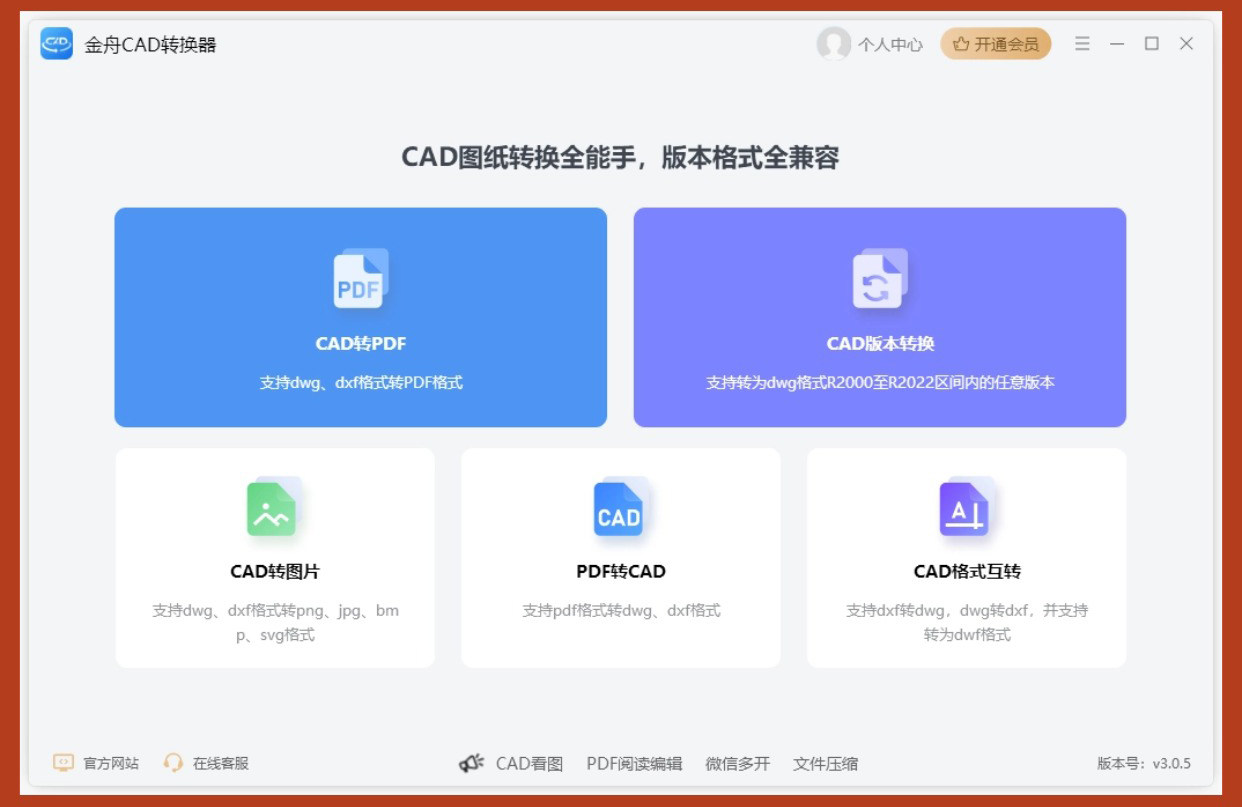The height and width of the screenshot is (807, 1242).
Task: Click the 金舟CAD转换器 app logo icon
Action: click(57, 44)
